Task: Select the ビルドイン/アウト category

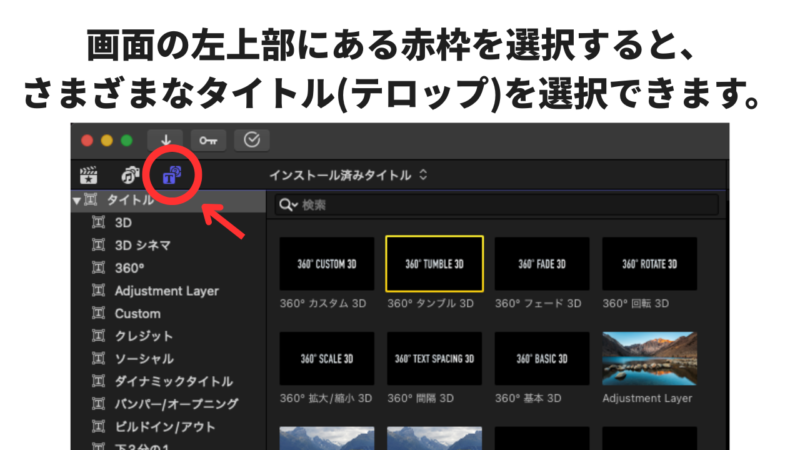Action: click(165, 427)
